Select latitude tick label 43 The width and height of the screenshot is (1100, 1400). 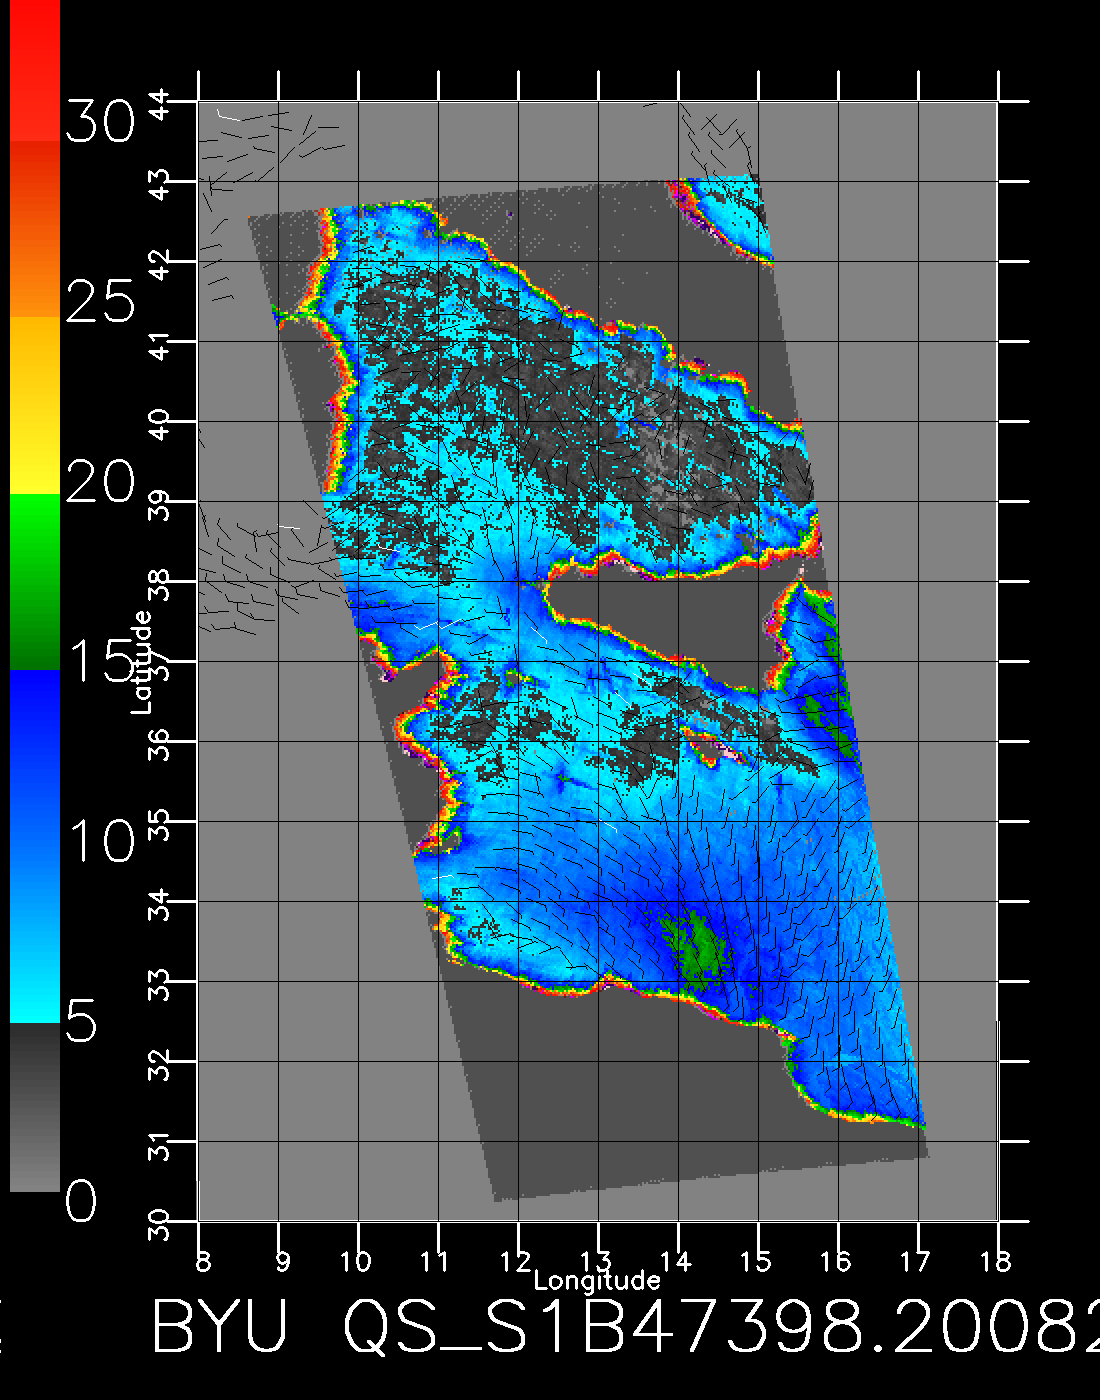coord(160,183)
